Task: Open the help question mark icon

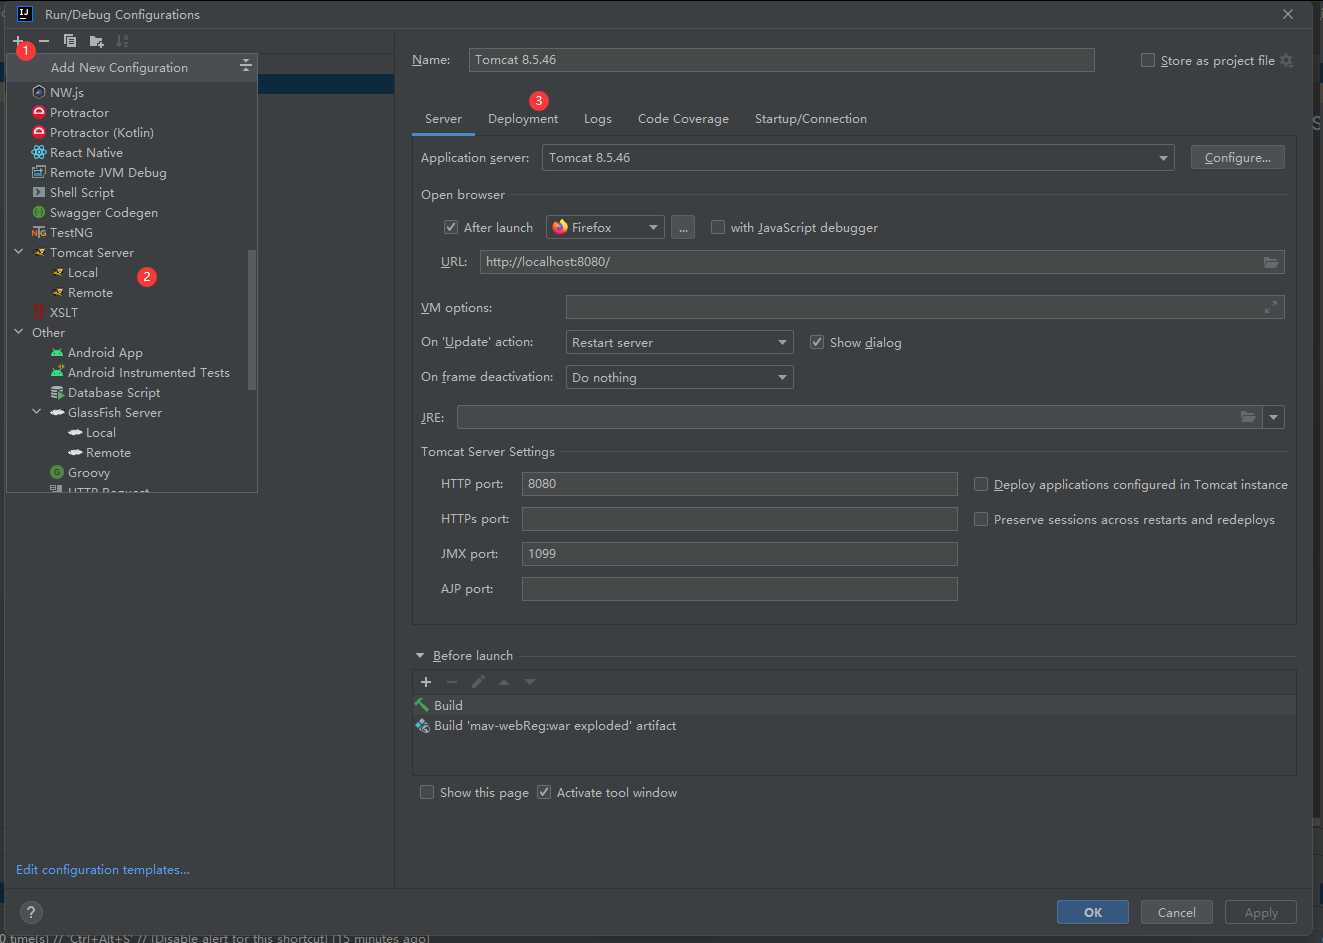Action: [x=31, y=912]
